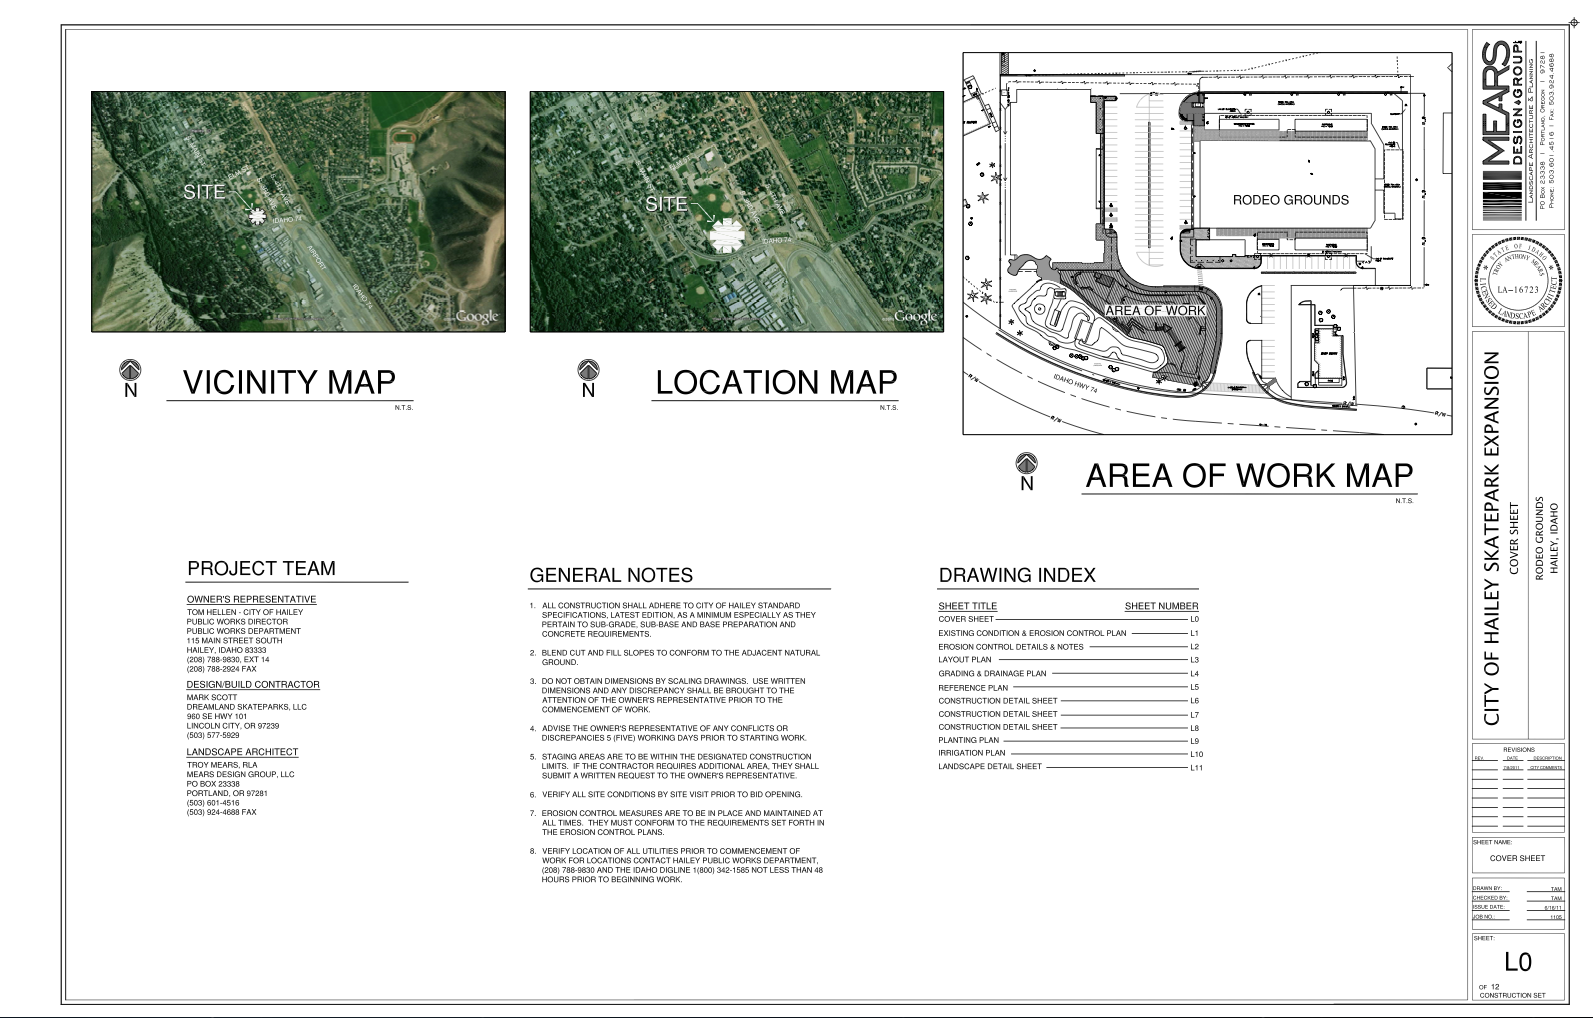Click the north arrow beside Location Map

pyautogui.click(x=588, y=379)
